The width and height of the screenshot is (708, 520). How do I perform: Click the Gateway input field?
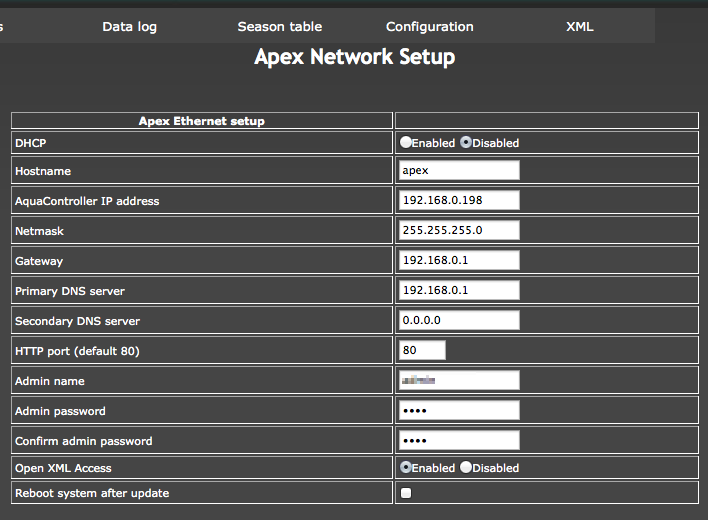[459, 260]
